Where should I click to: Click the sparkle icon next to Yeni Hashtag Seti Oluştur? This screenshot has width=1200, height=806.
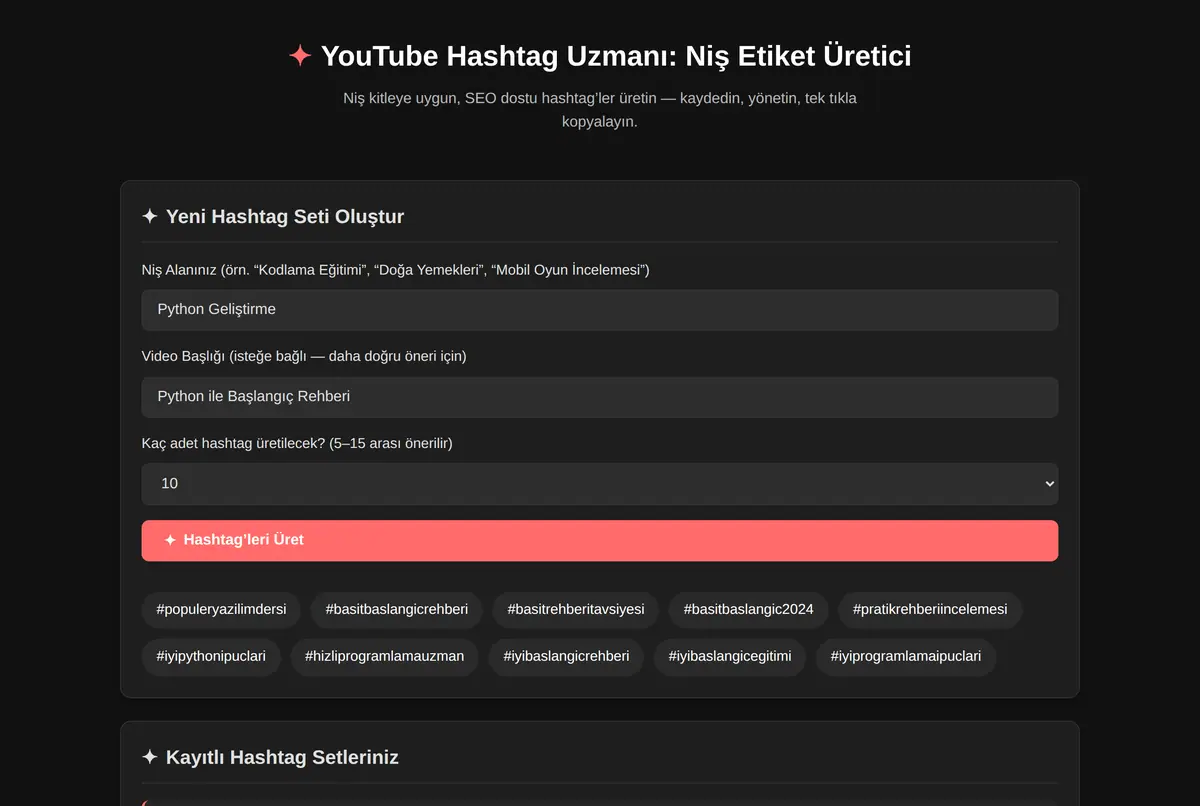pos(150,216)
